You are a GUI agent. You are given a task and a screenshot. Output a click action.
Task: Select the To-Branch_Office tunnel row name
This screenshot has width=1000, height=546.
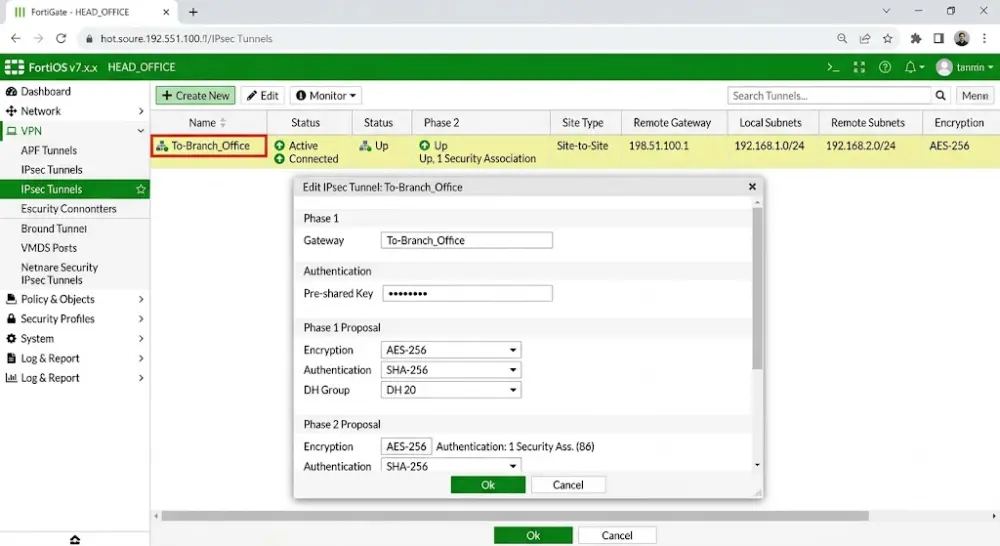(x=209, y=146)
